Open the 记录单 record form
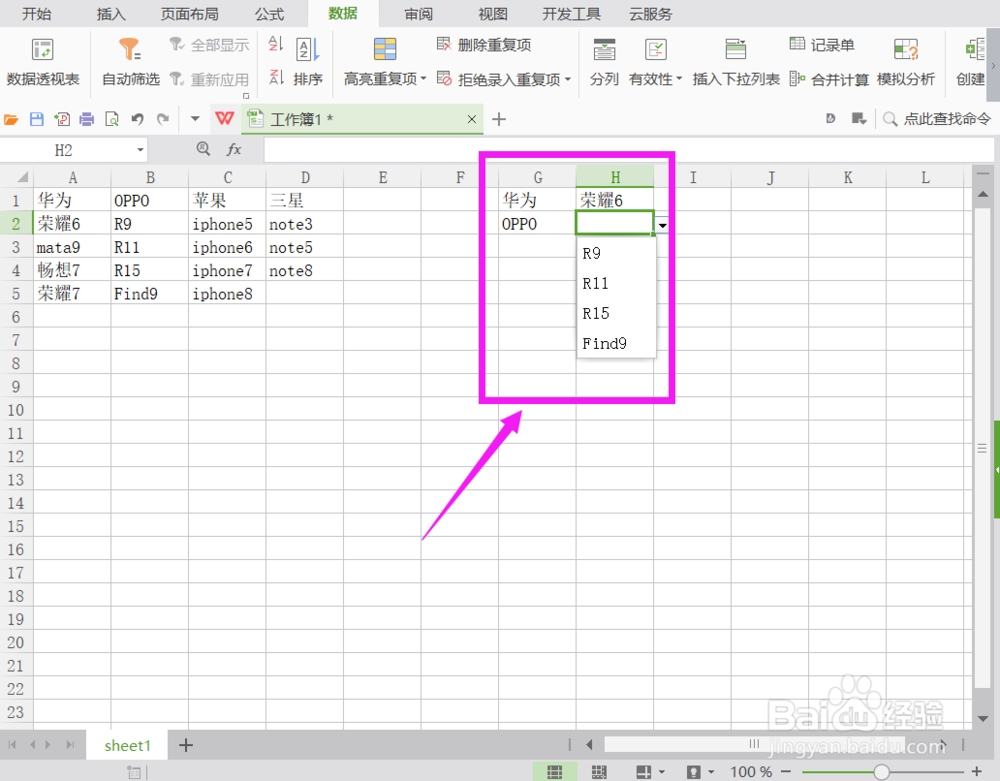1000x781 pixels. (x=822, y=45)
